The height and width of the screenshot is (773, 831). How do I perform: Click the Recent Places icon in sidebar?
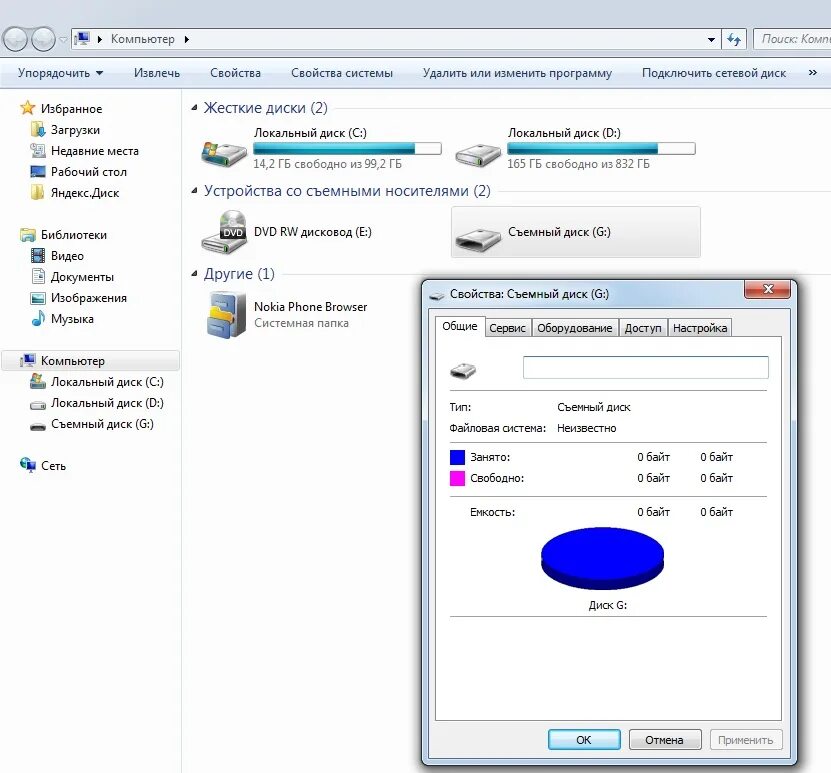coord(38,150)
